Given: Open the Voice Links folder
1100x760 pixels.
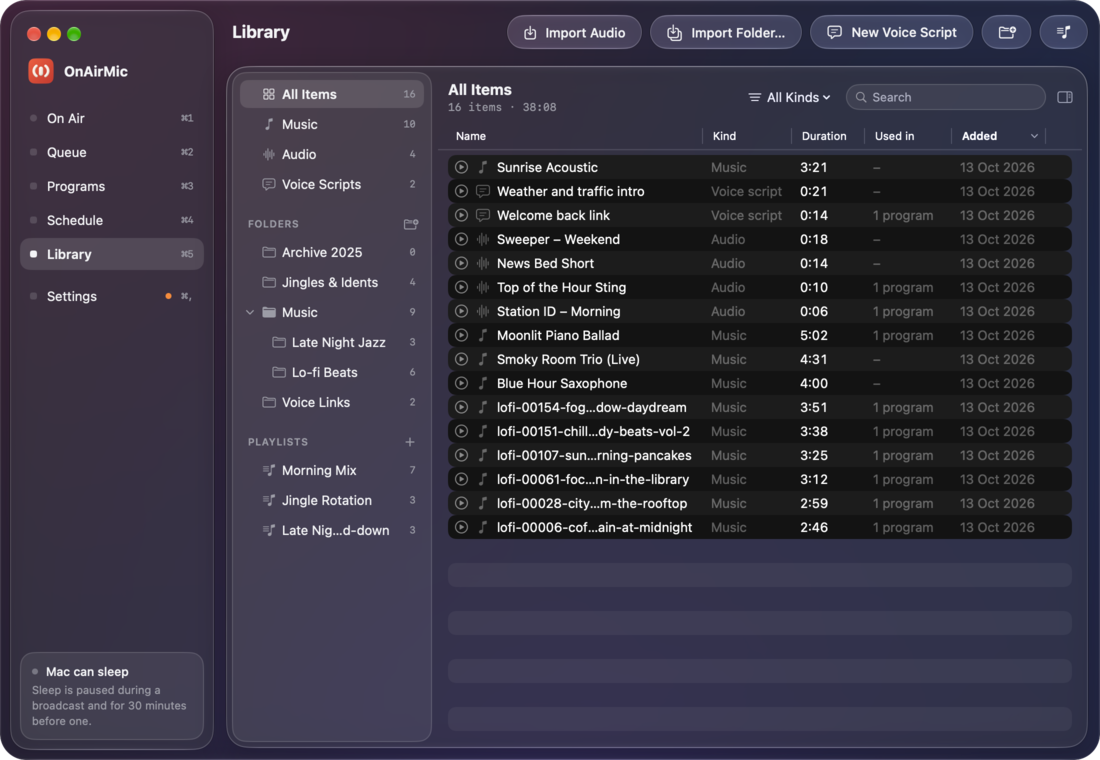Looking at the screenshot, I should 332,403.
